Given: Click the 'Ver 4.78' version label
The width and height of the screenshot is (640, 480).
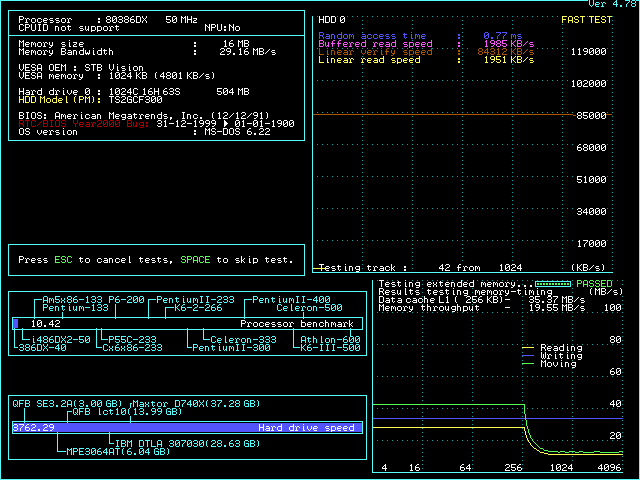Looking at the screenshot, I should 614,4.
